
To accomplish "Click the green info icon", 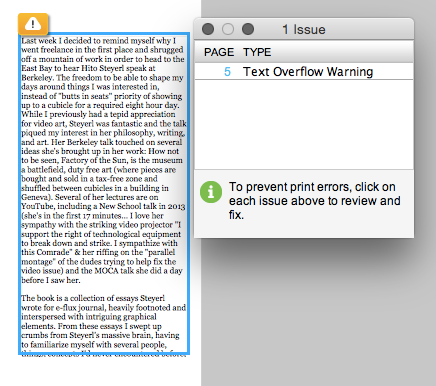I will pyautogui.click(x=211, y=192).
